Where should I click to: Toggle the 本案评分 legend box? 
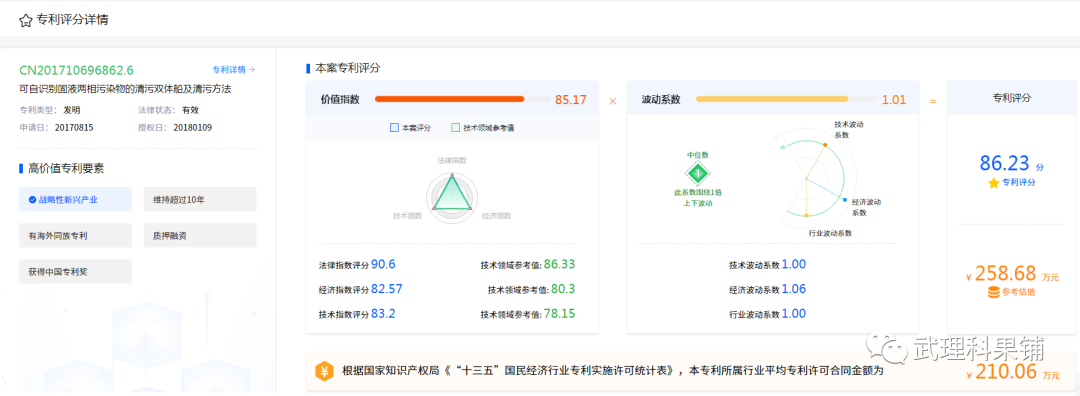(394, 127)
